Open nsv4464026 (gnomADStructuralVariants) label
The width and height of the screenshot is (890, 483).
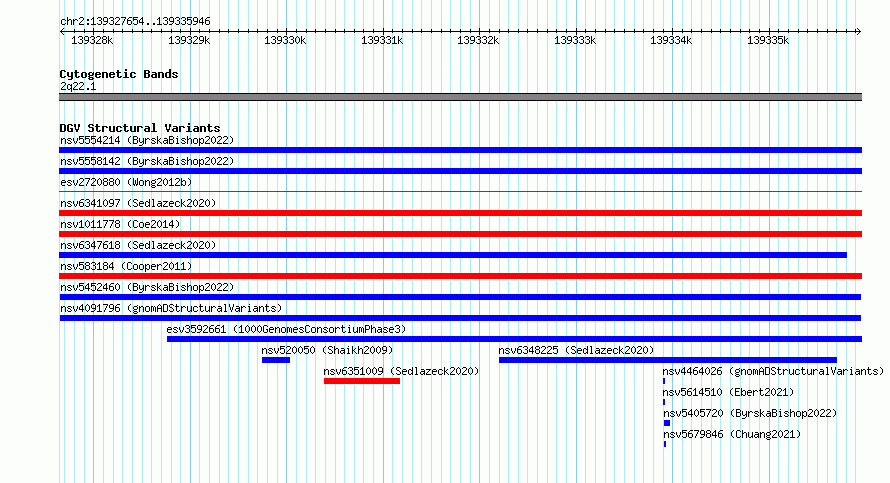pos(773,371)
